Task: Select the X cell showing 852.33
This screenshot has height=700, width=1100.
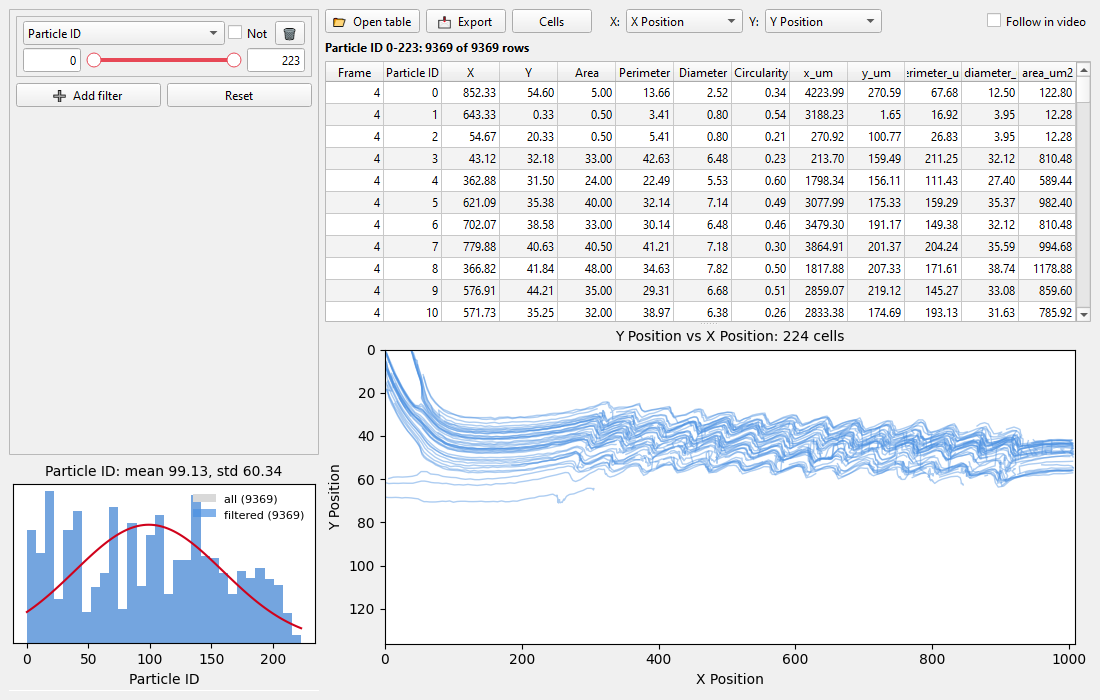Action: point(471,93)
